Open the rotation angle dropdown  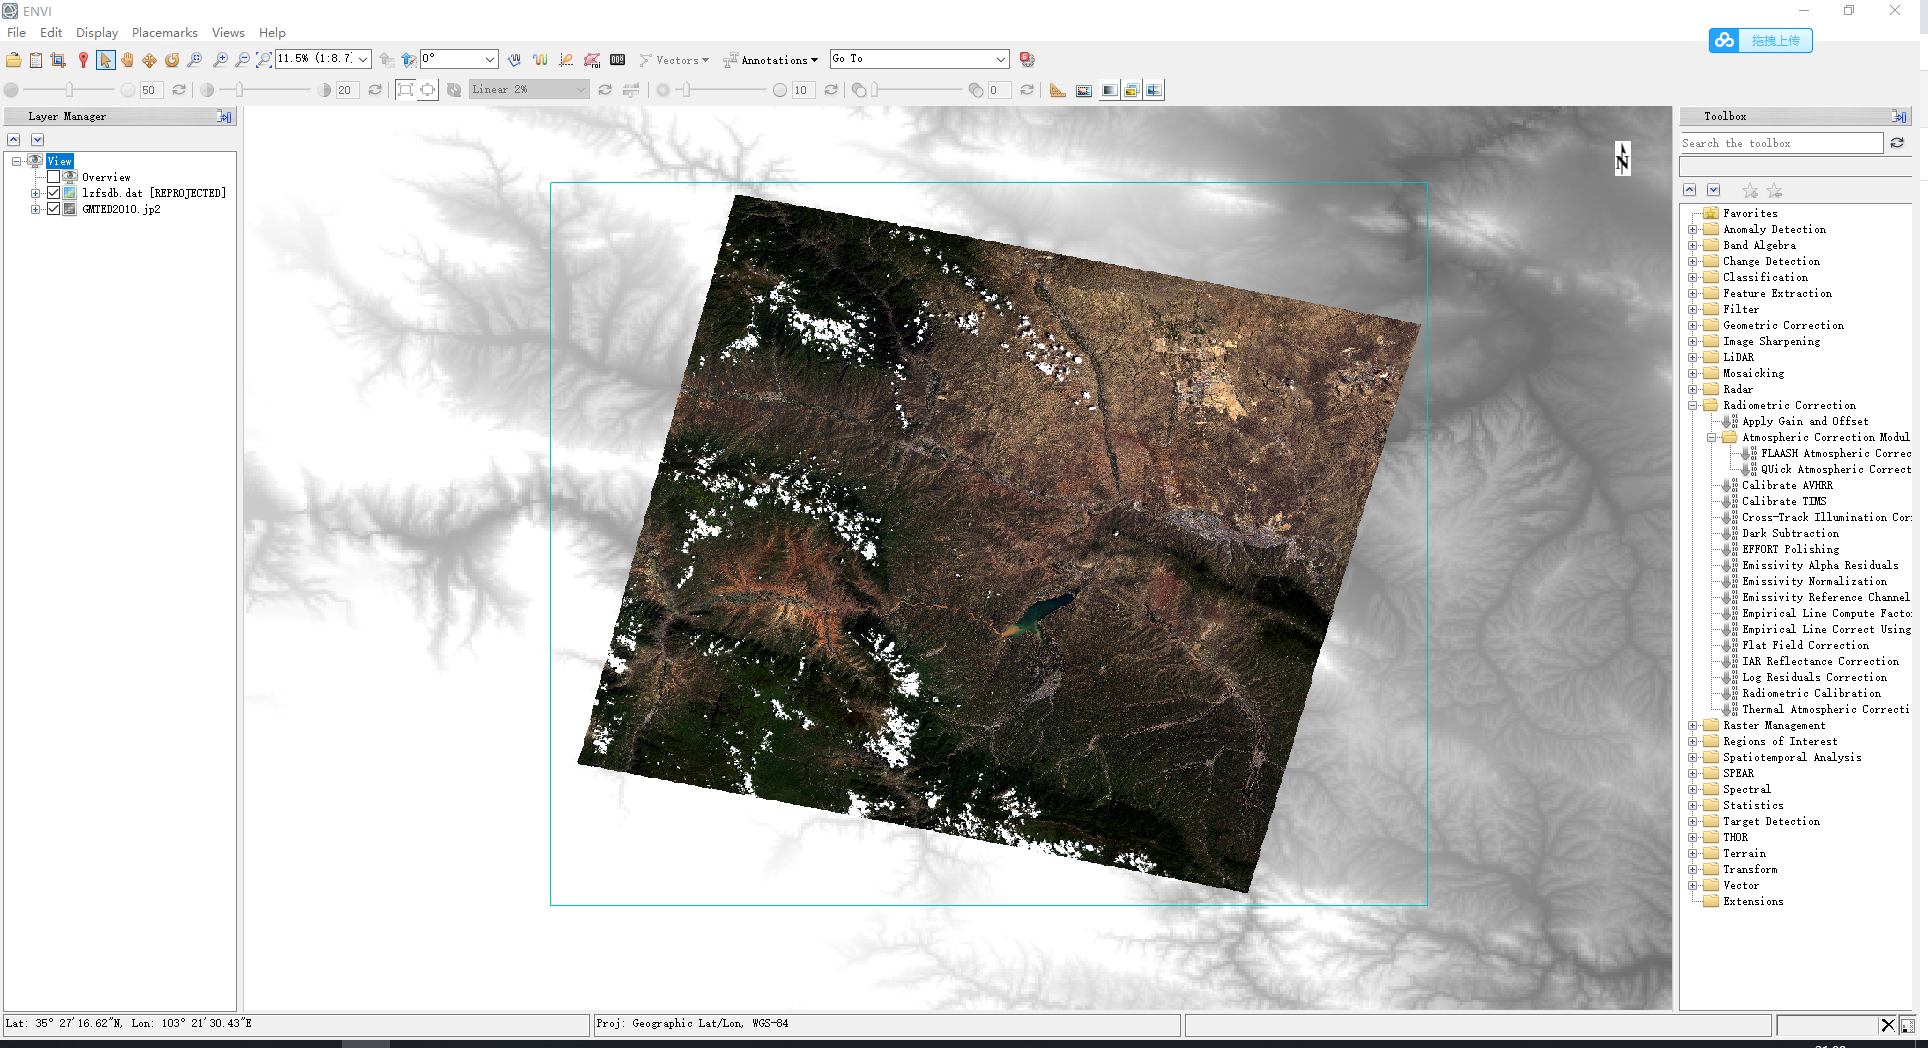[490, 59]
